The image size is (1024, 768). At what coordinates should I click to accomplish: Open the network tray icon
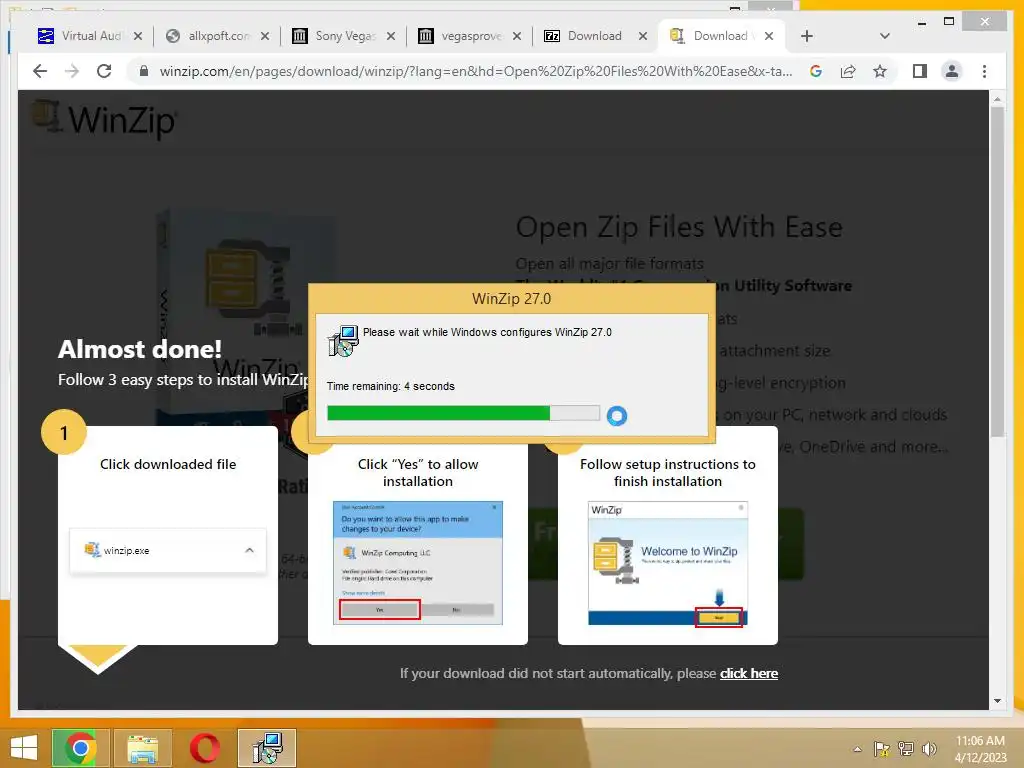point(906,749)
